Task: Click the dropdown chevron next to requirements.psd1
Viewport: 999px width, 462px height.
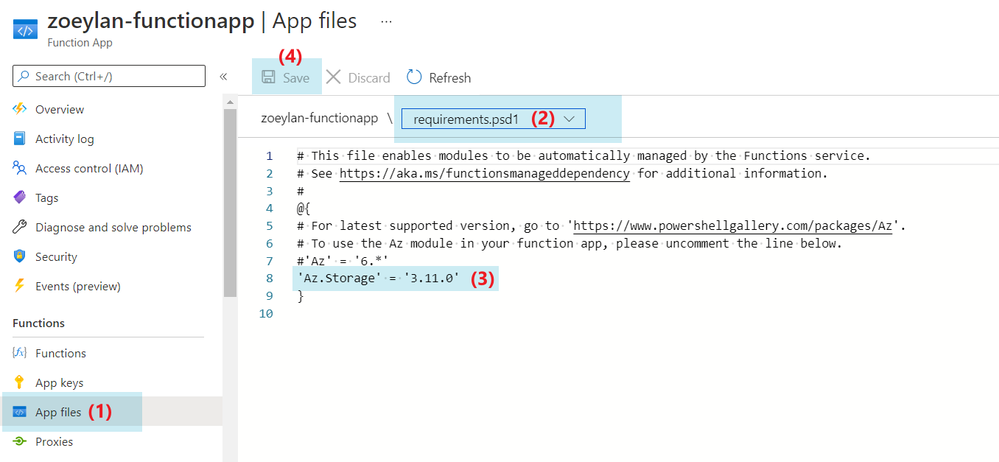Action: pyautogui.click(x=570, y=119)
